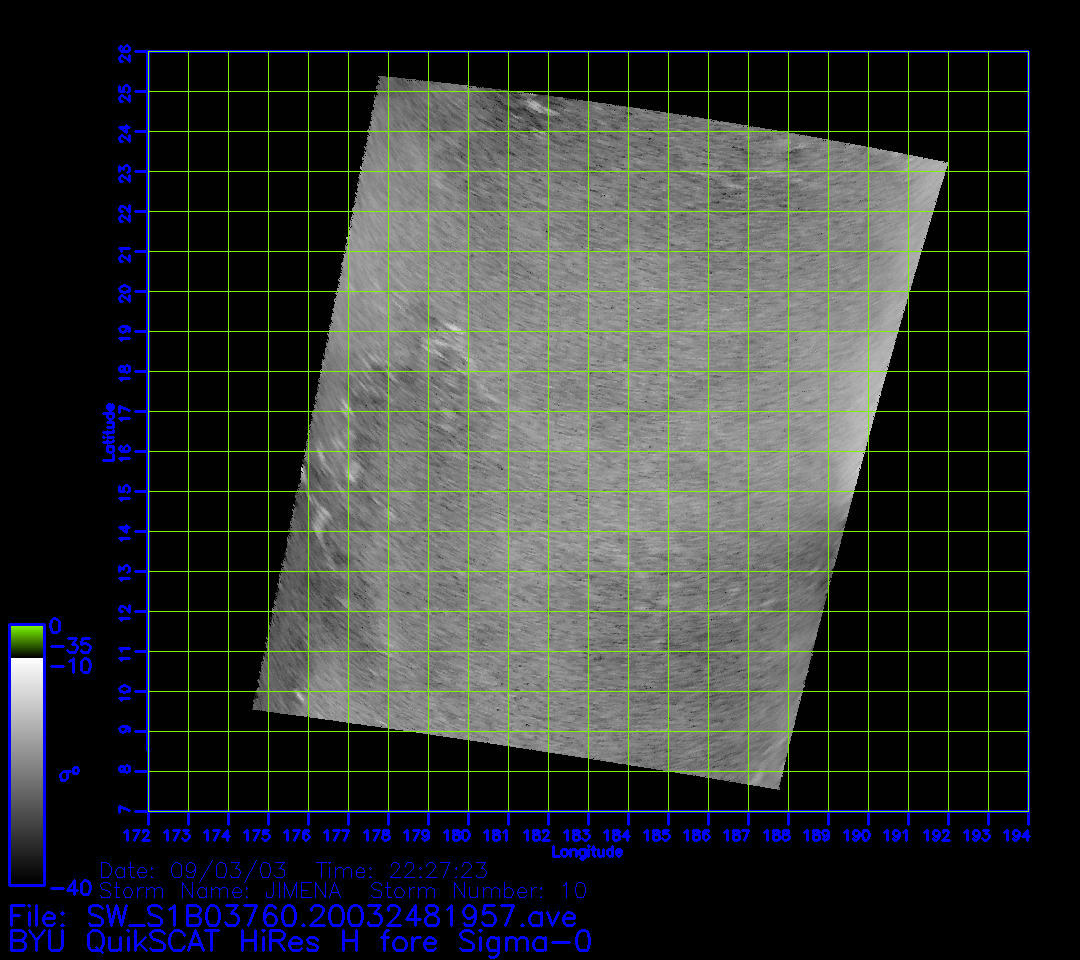Click the -40 label at color bar bottom
Viewport: 1080px width, 960px height.
(71, 888)
